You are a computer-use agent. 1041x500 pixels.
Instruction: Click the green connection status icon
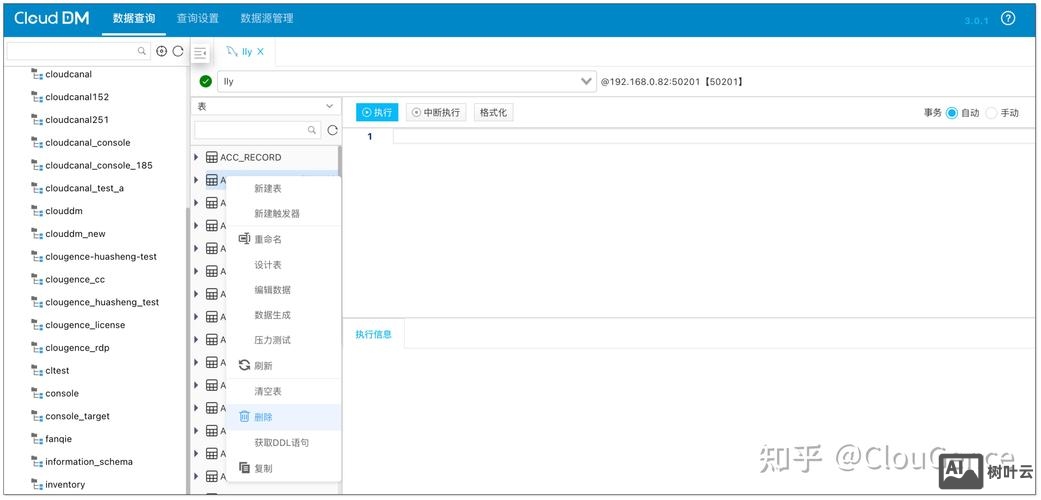(x=206, y=81)
